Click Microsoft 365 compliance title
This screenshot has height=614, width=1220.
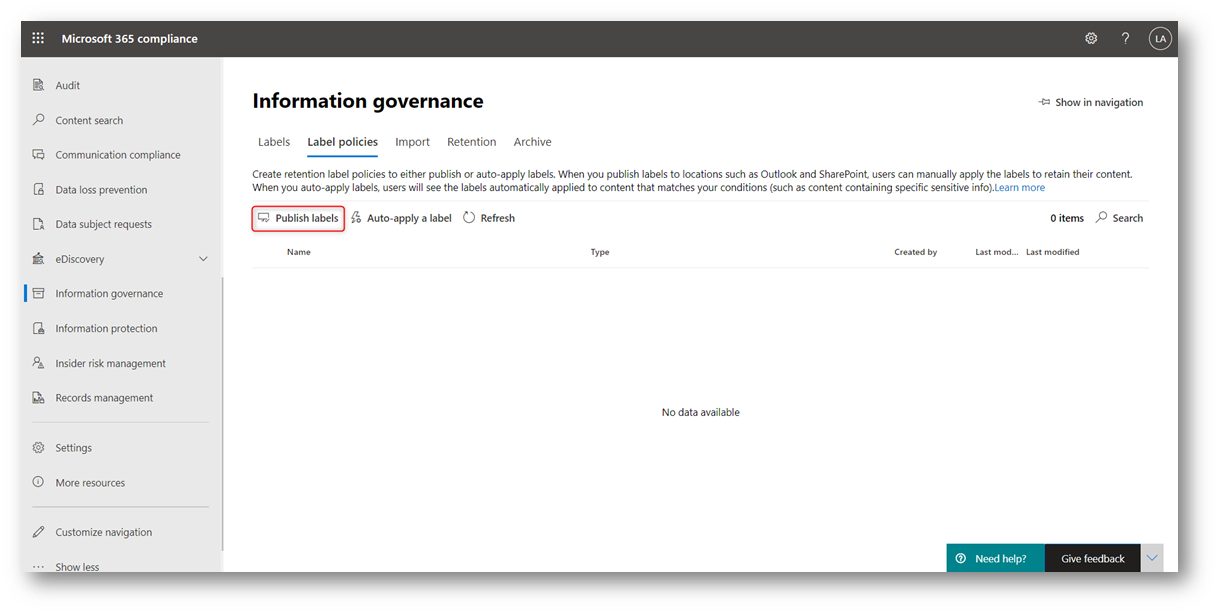pos(130,39)
